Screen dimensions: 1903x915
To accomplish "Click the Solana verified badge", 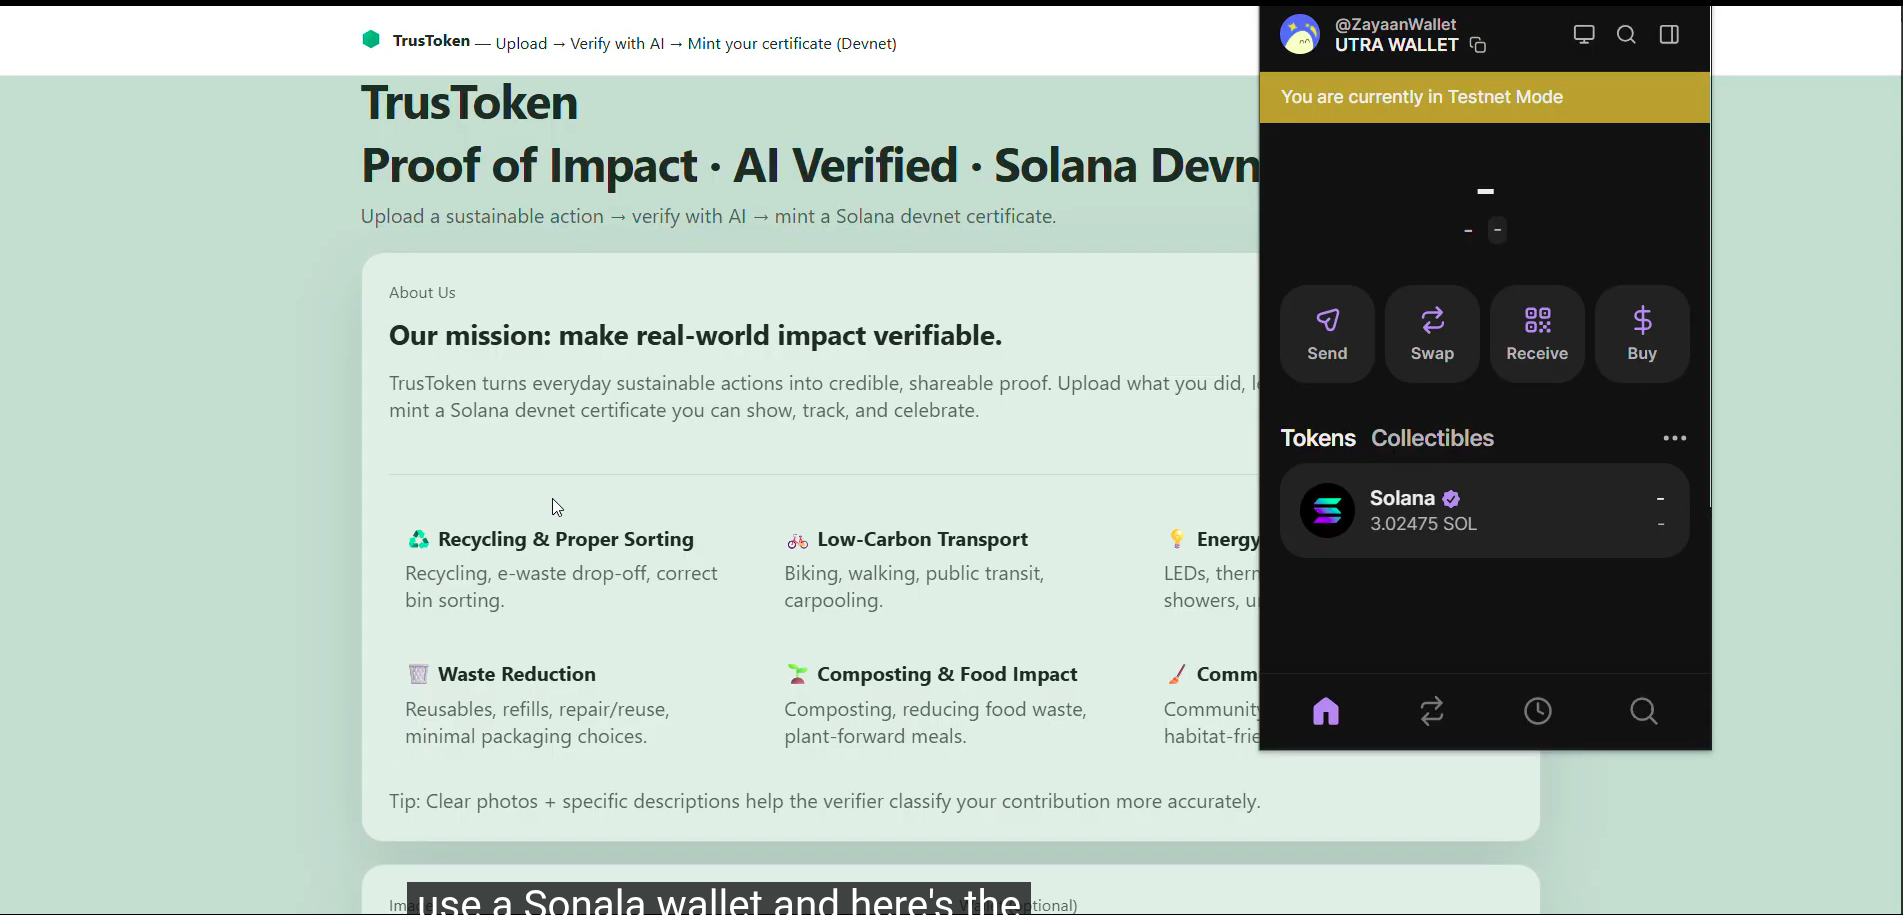I will tap(1452, 498).
